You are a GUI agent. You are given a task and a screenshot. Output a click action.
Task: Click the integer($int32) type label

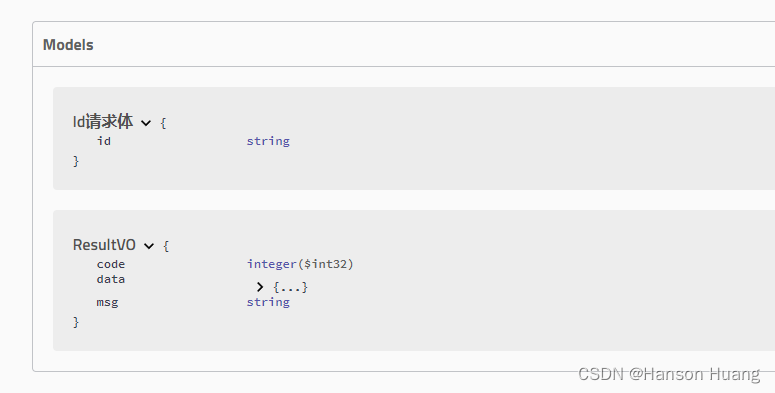[x=300, y=264]
